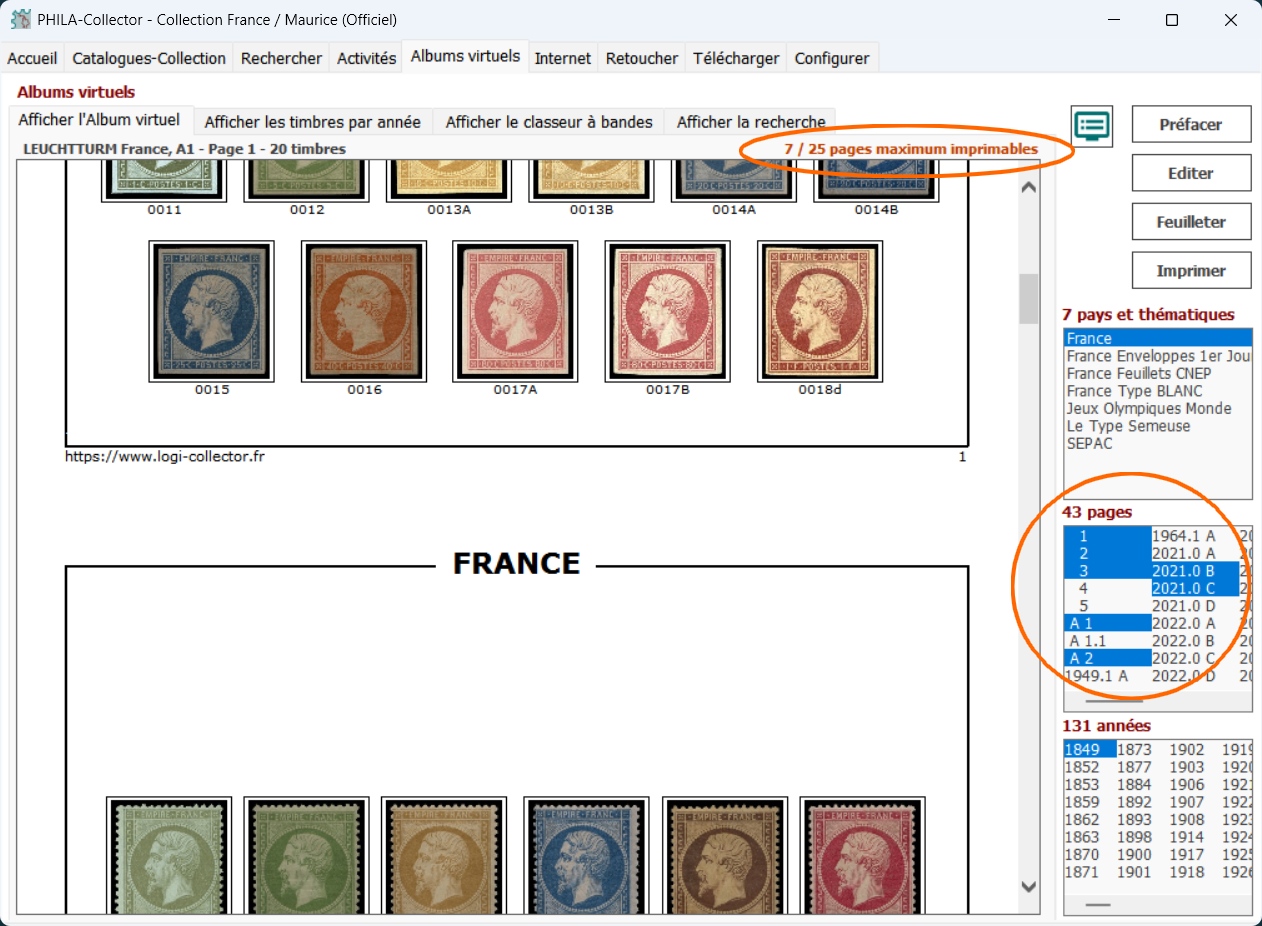Click stamp thumbnail 0015
This screenshot has width=1262, height=926.
coord(212,311)
